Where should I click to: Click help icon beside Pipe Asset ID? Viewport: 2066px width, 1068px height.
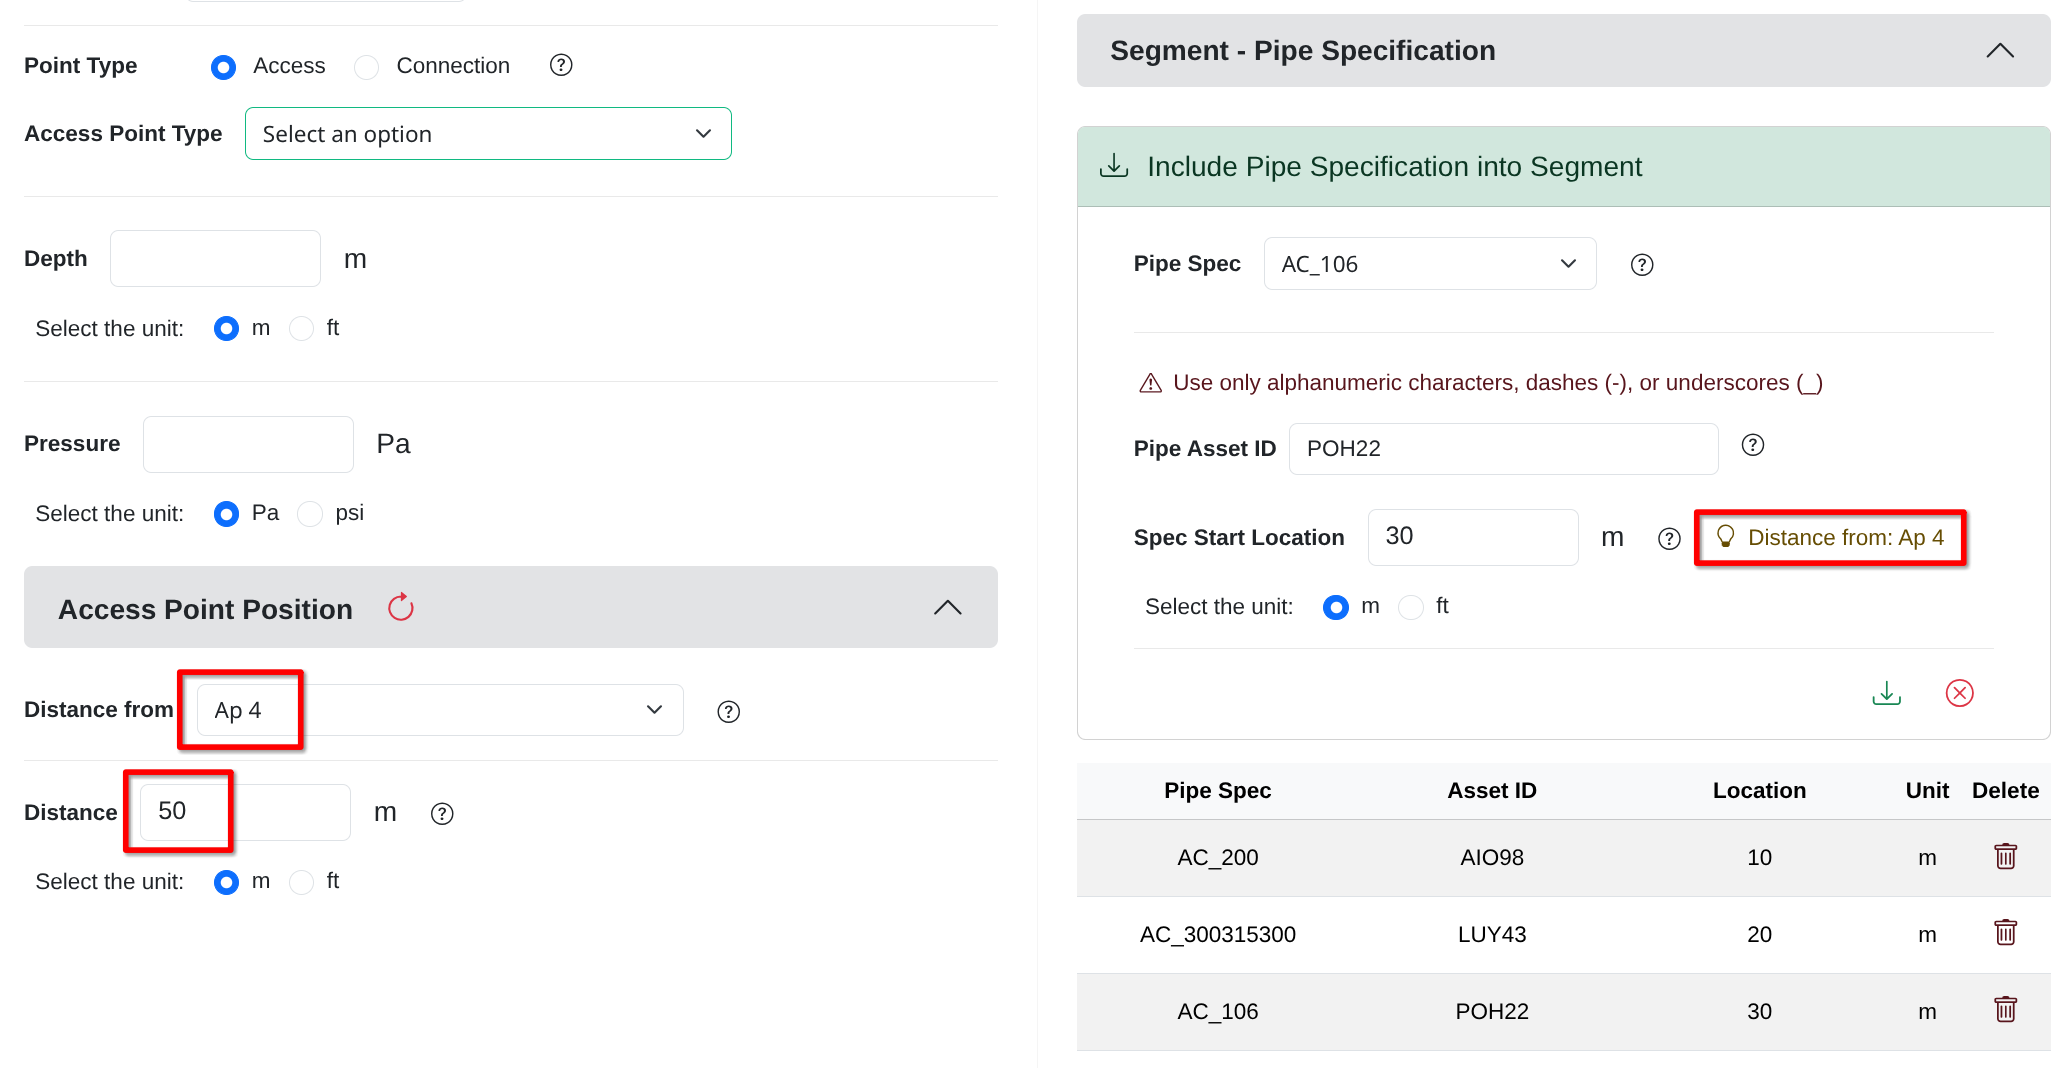(x=1753, y=445)
